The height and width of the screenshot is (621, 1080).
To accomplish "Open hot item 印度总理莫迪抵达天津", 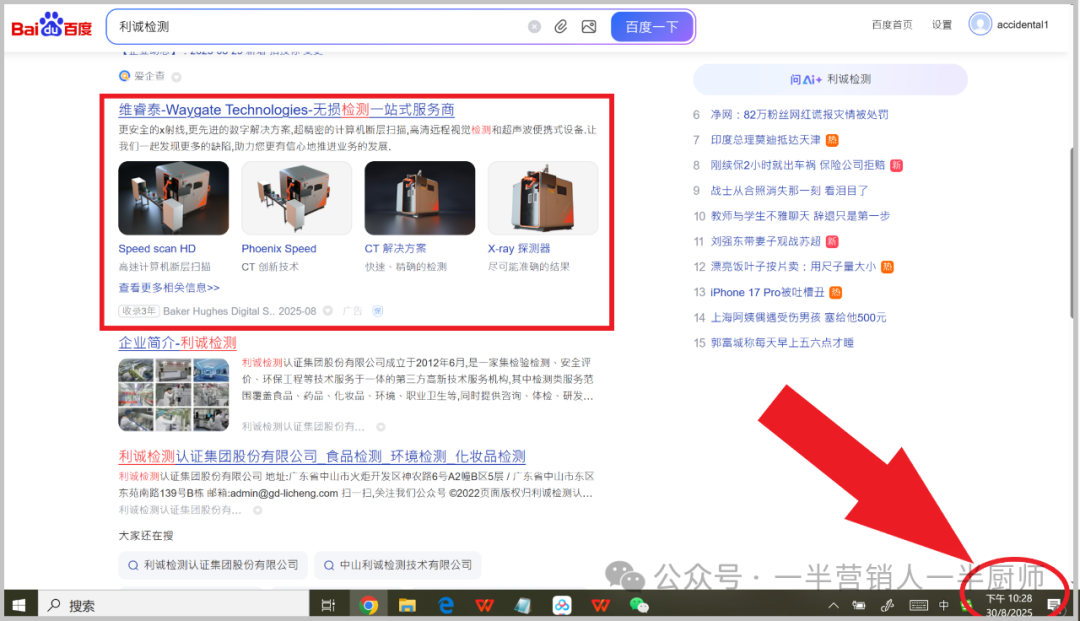I will click(x=765, y=140).
